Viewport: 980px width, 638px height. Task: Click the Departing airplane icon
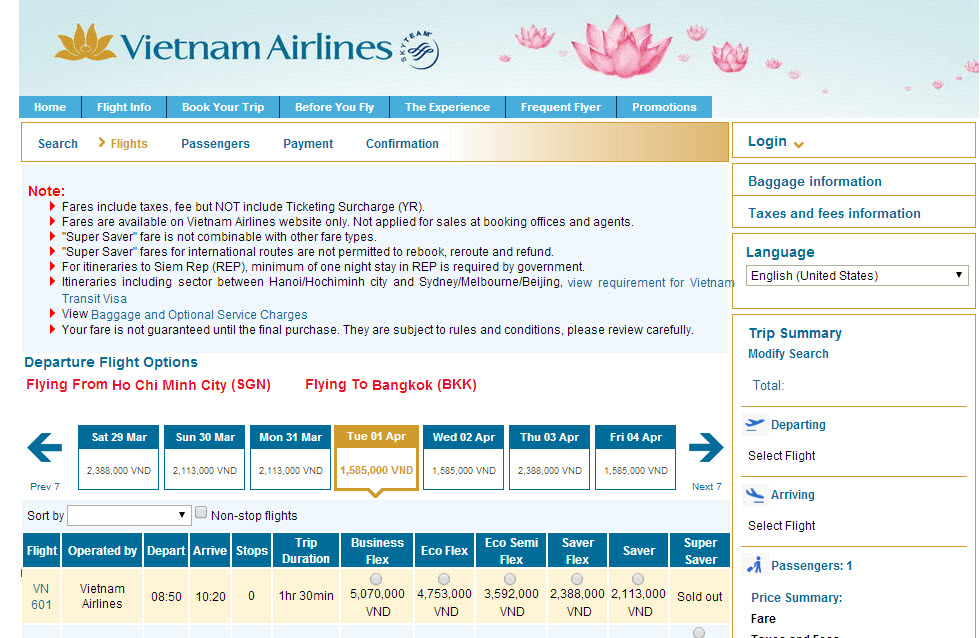[x=755, y=424]
